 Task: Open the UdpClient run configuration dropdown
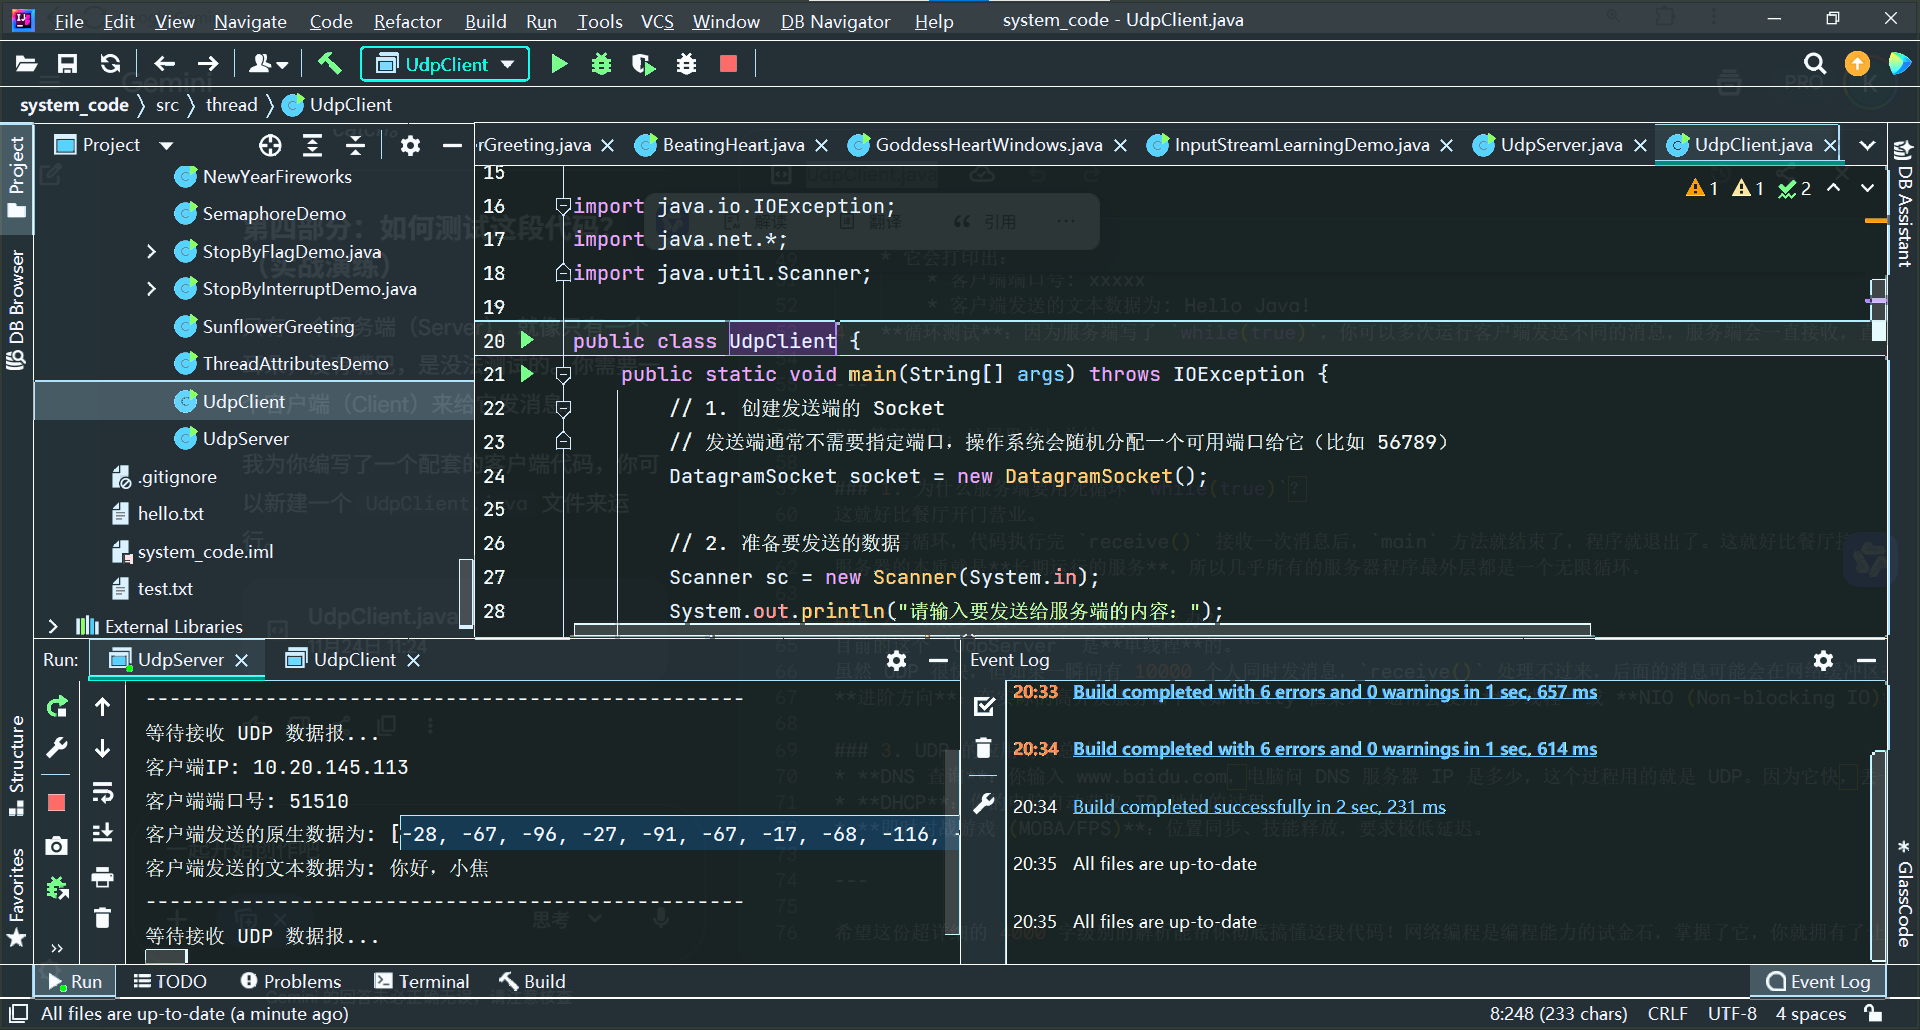445,64
